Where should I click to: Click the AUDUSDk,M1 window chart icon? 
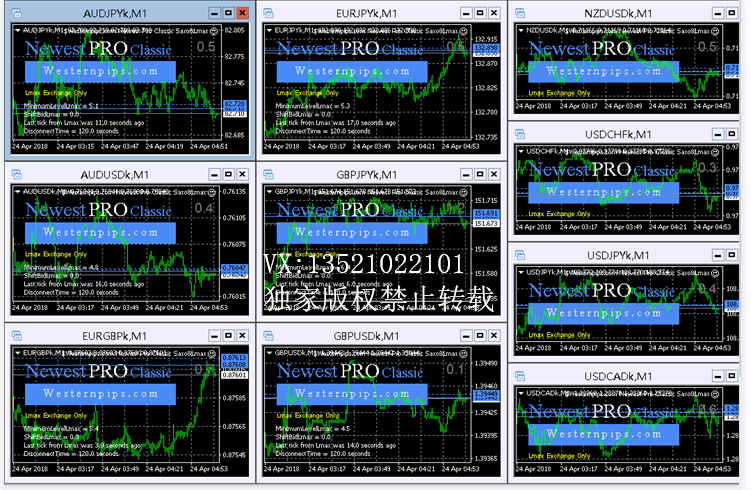point(16,174)
